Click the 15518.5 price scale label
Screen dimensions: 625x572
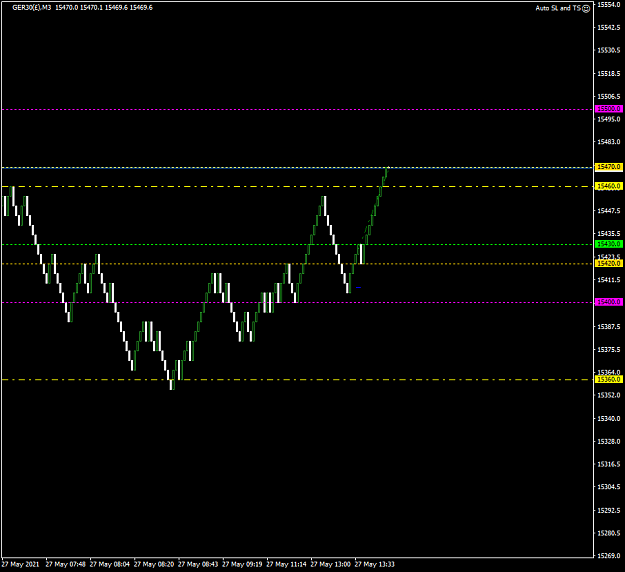coord(609,74)
